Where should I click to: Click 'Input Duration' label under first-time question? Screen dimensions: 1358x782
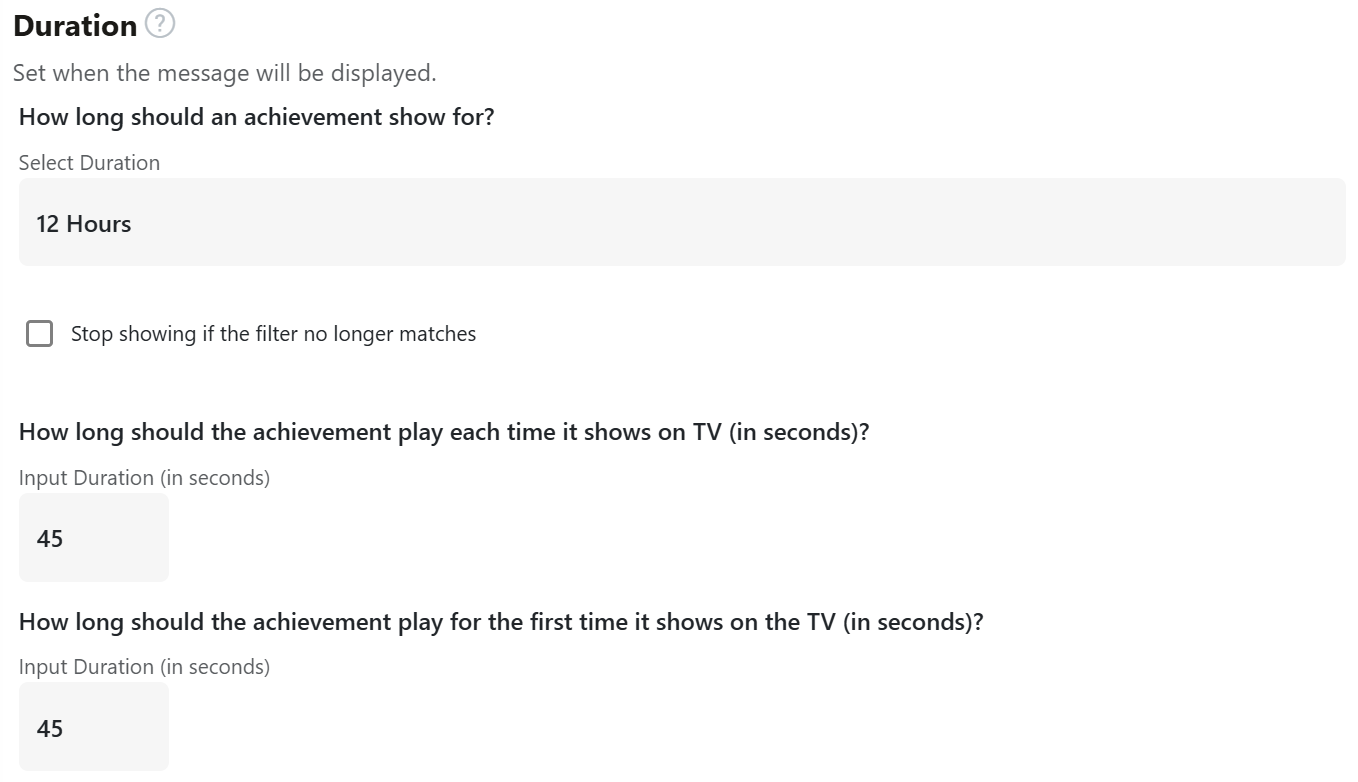coord(144,667)
